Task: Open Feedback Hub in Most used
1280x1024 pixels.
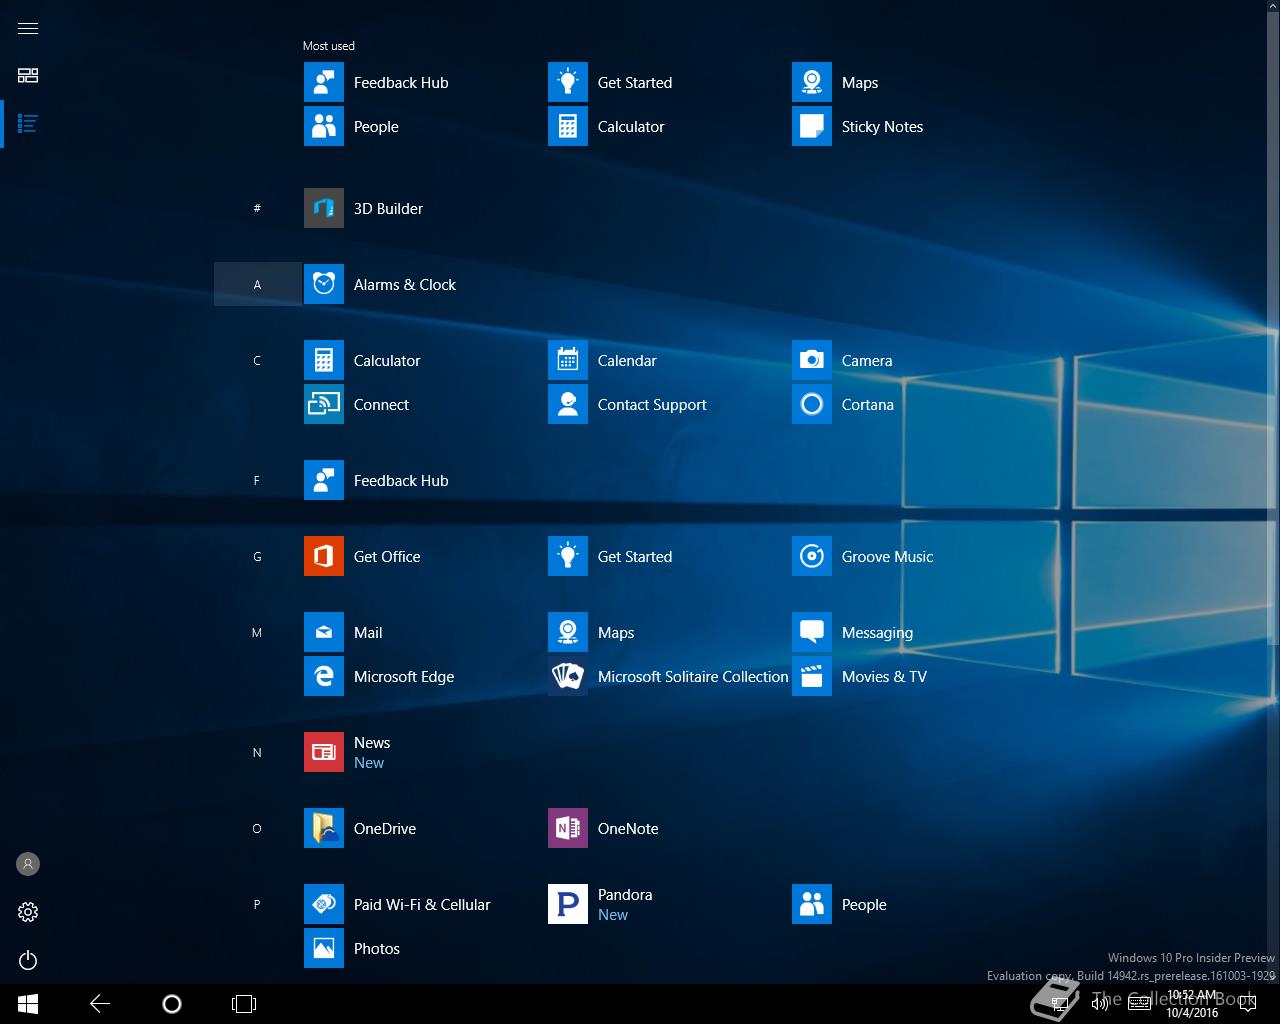Action: click(x=424, y=82)
